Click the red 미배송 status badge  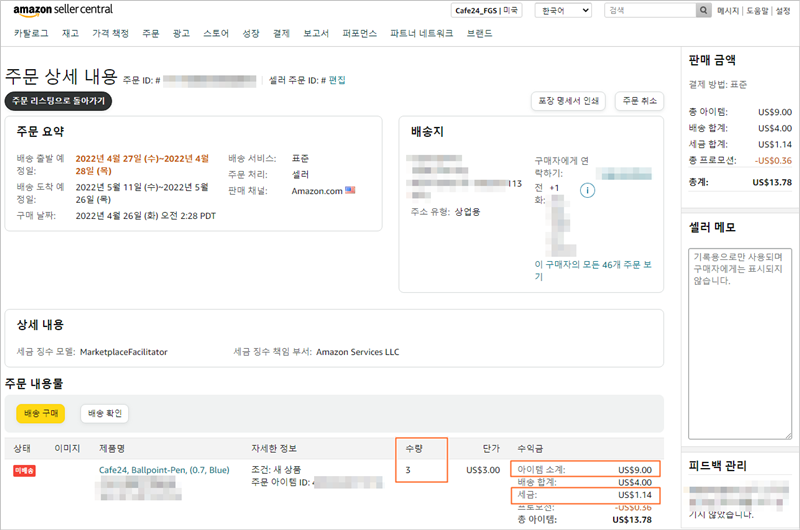point(24,470)
